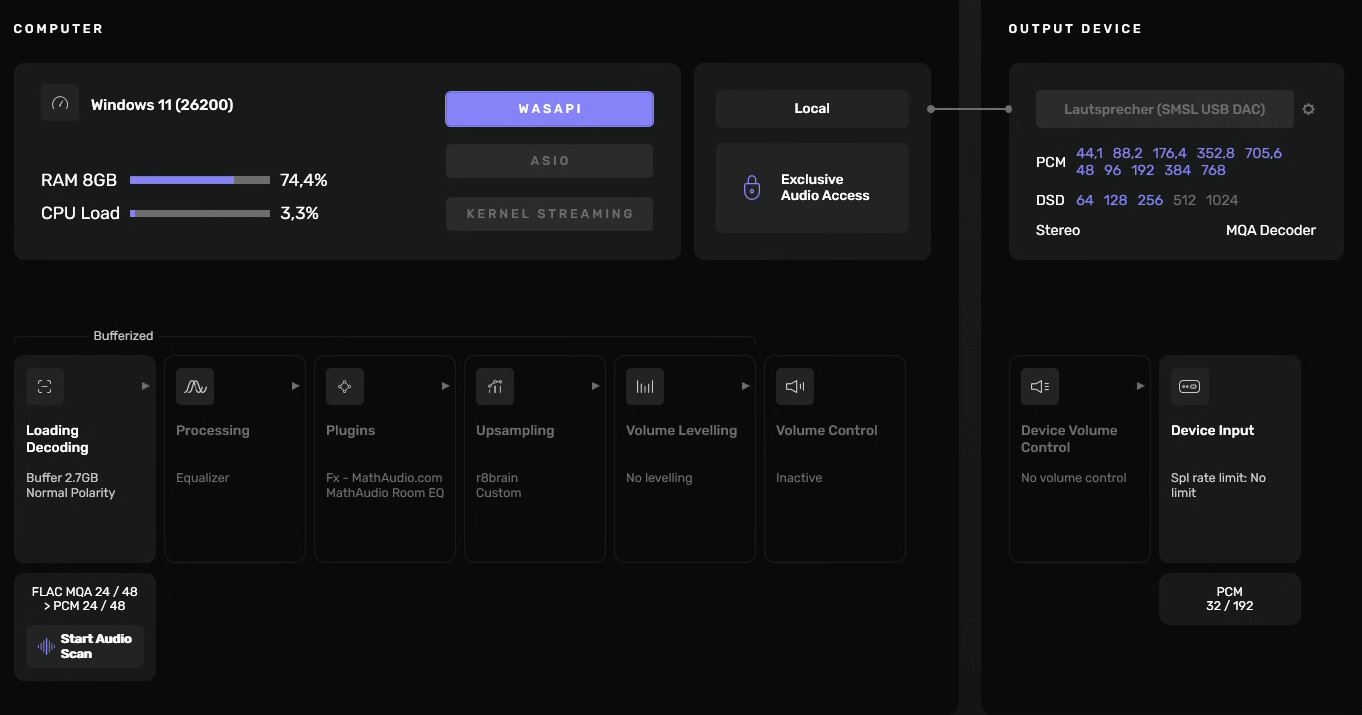This screenshot has height=715, width=1362.
Task: Expand the arrow on Device Volume Control card
Action: [1140, 386]
